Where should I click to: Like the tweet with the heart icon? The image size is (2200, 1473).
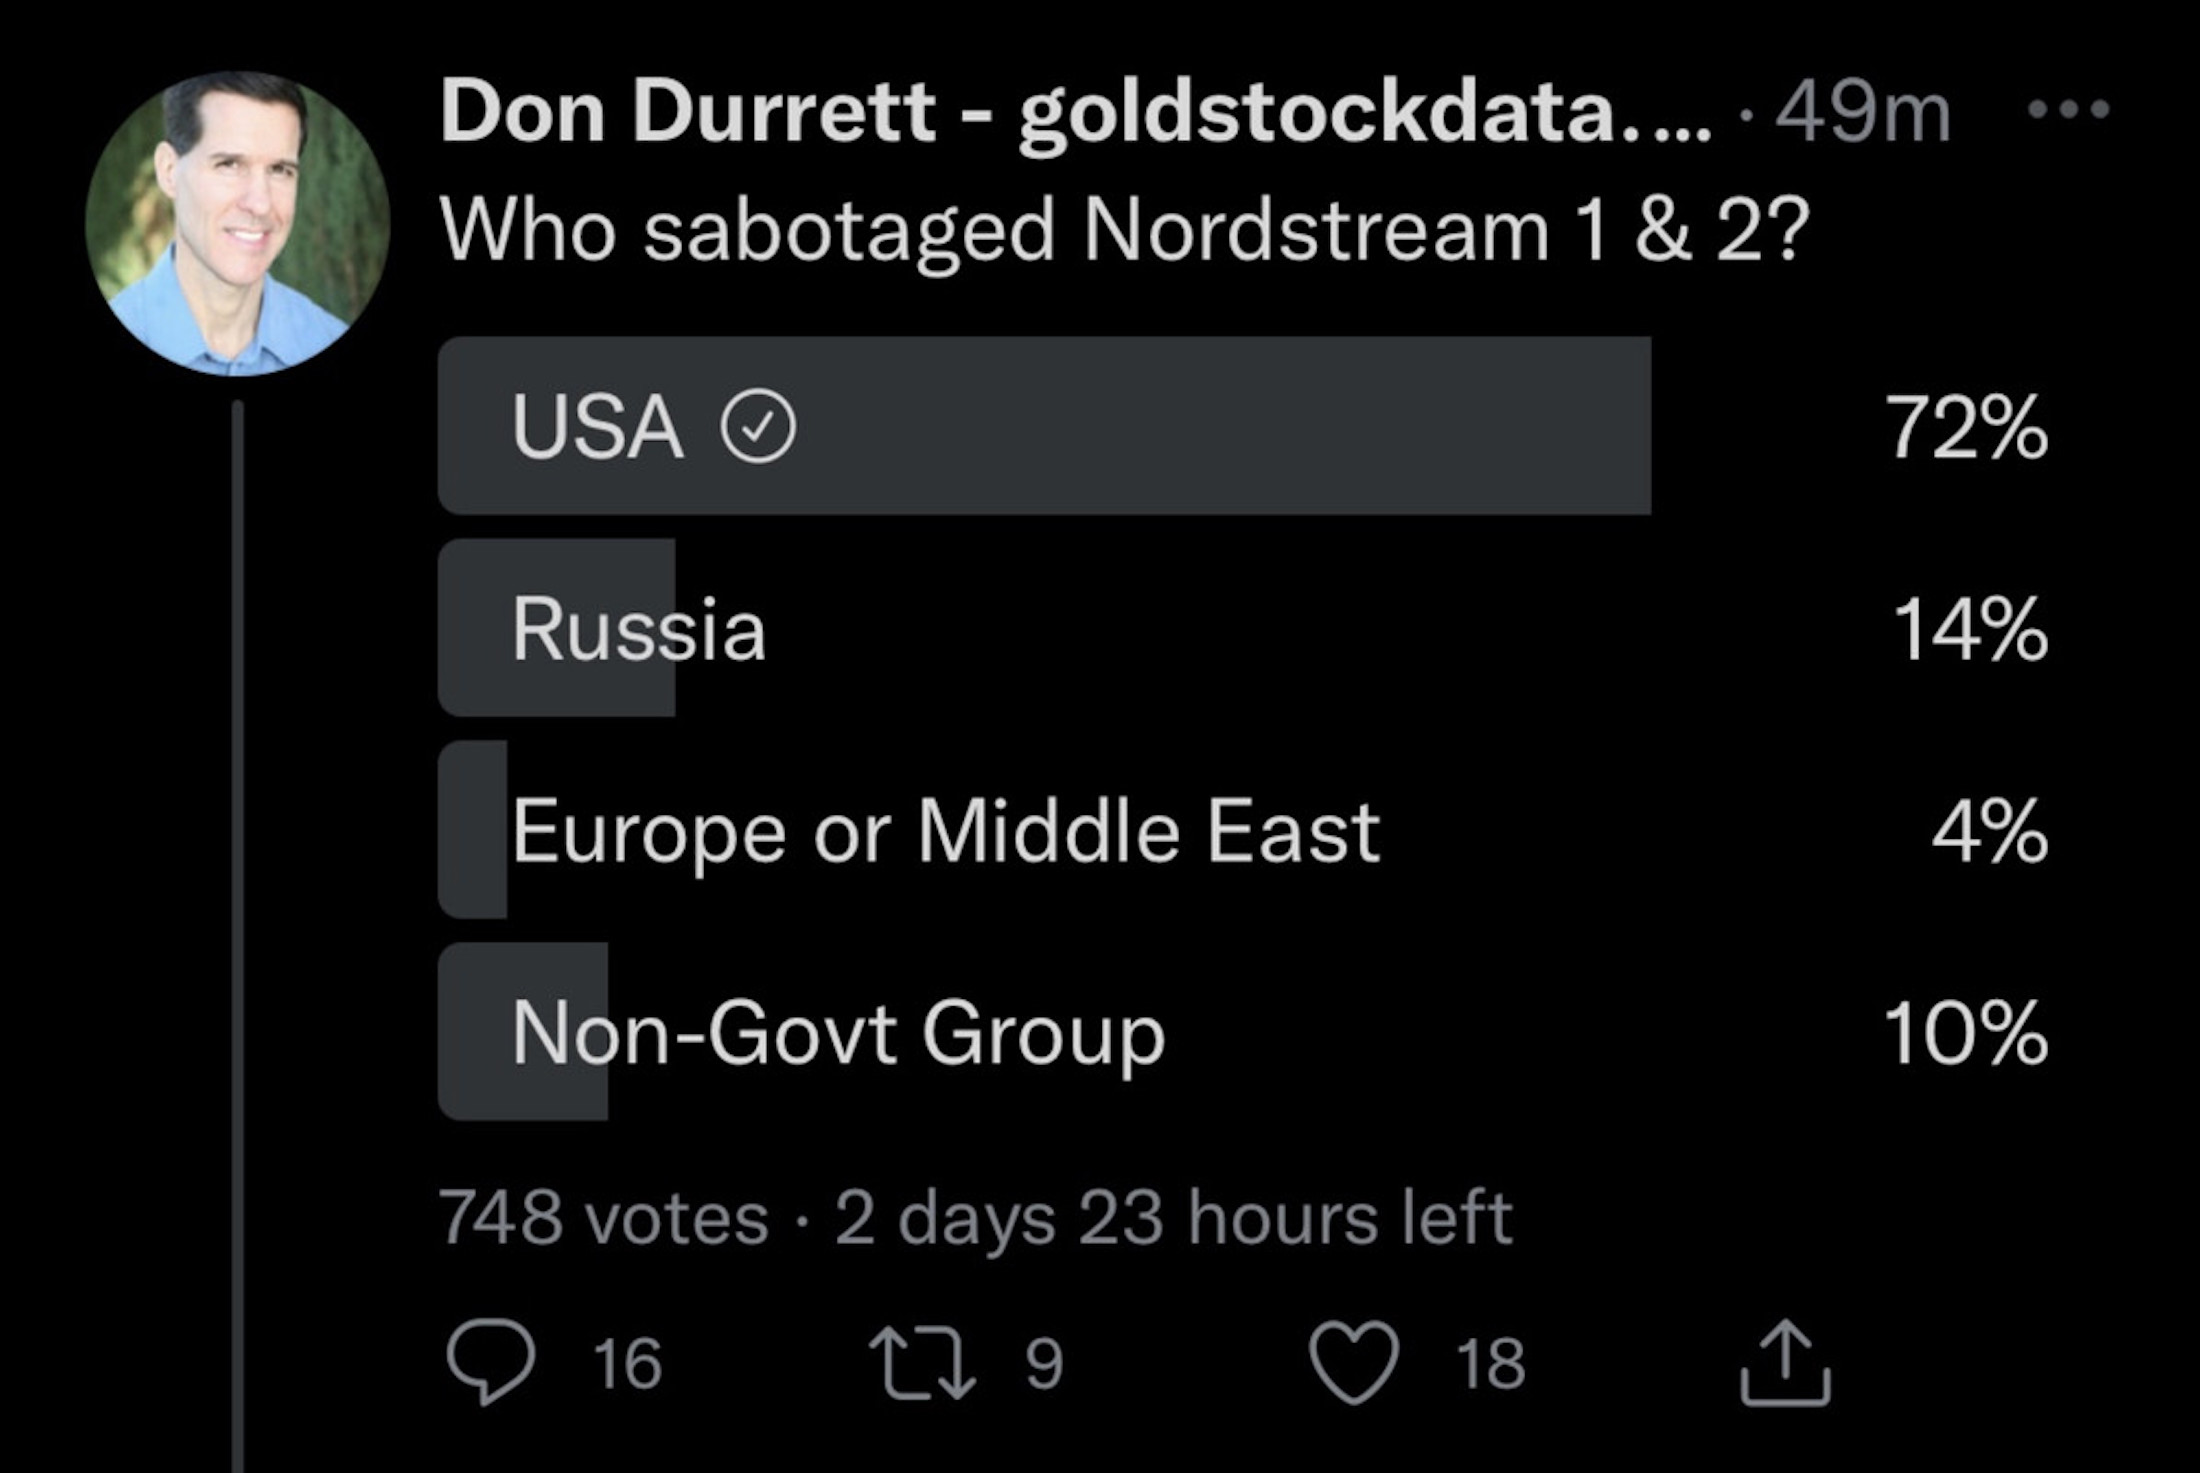(x=1354, y=1361)
